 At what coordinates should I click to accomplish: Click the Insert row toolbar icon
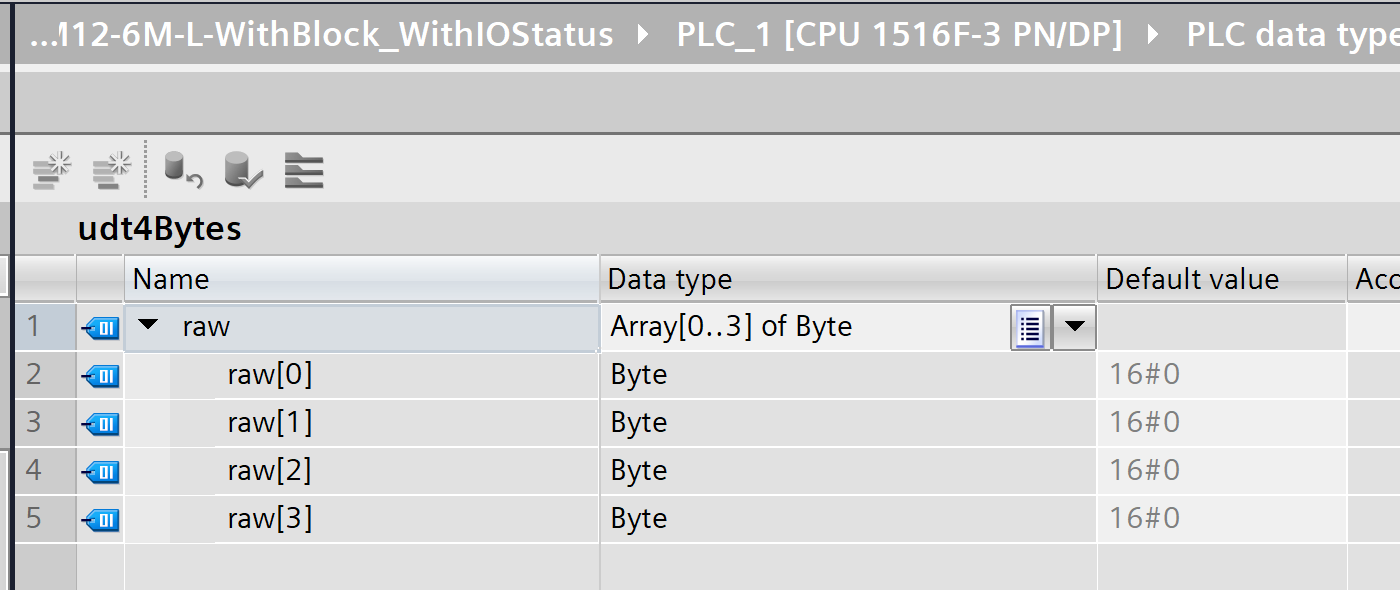click(52, 170)
